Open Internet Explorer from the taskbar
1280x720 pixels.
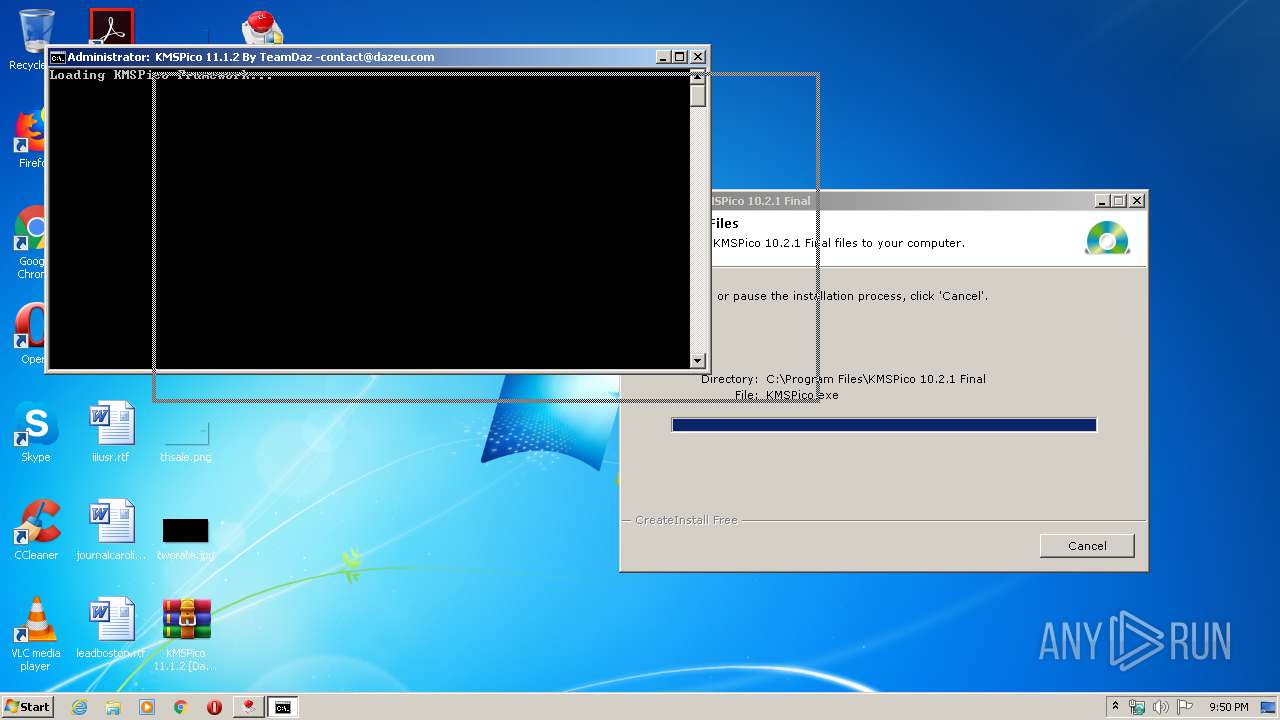click(x=79, y=707)
